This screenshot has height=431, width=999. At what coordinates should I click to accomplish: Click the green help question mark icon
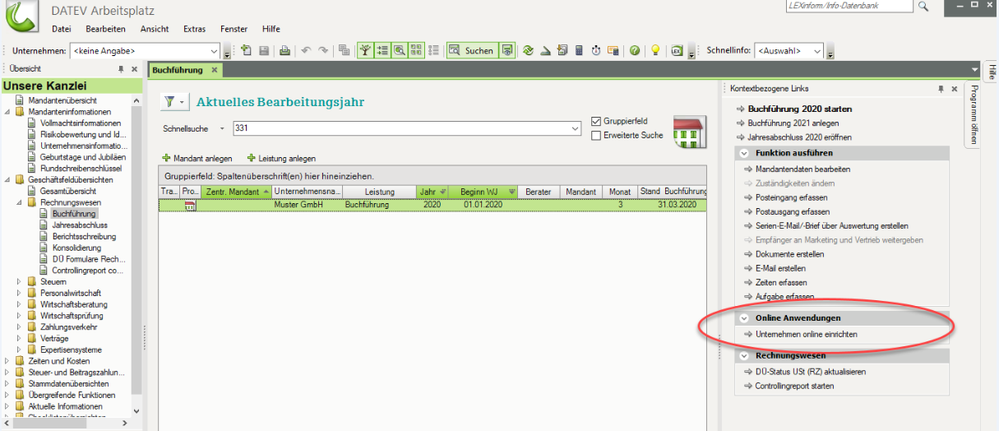coord(635,51)
